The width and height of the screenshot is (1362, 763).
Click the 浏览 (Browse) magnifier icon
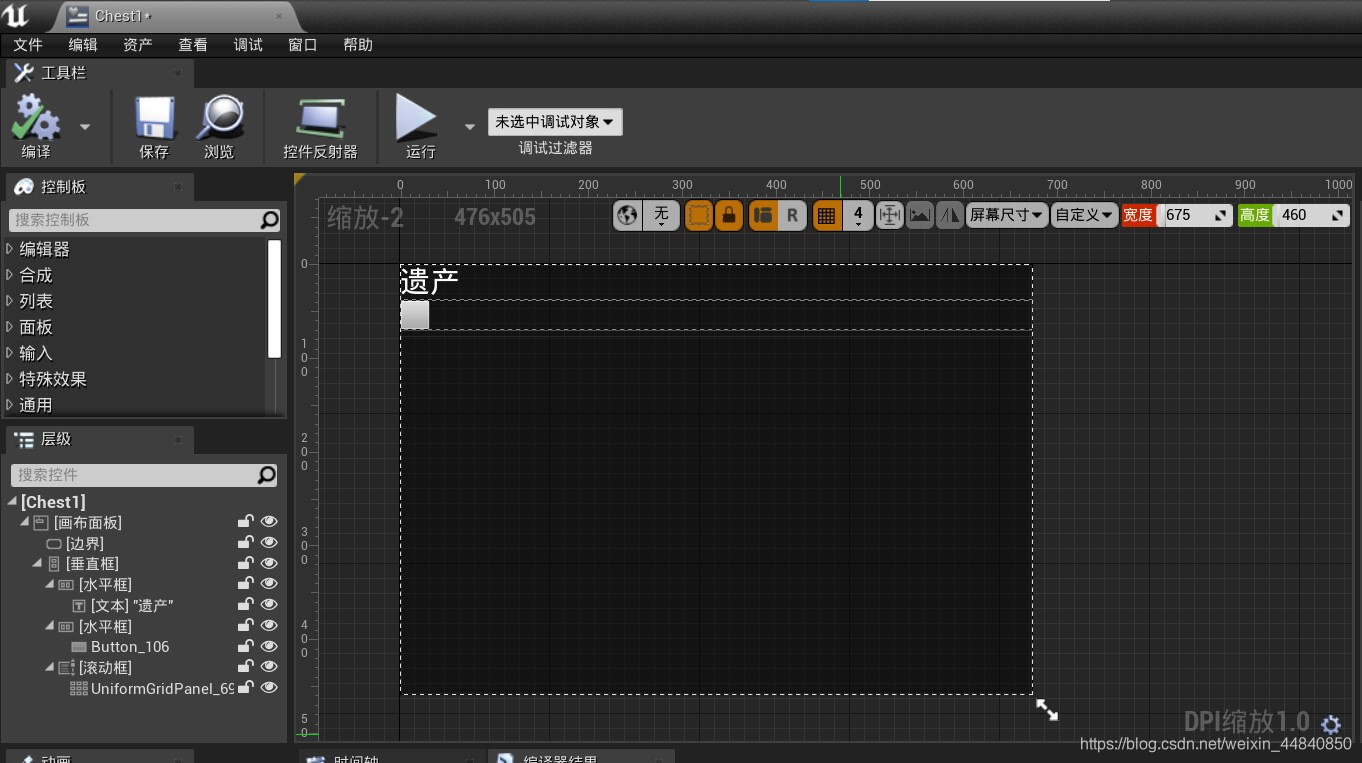coord(219,118)
